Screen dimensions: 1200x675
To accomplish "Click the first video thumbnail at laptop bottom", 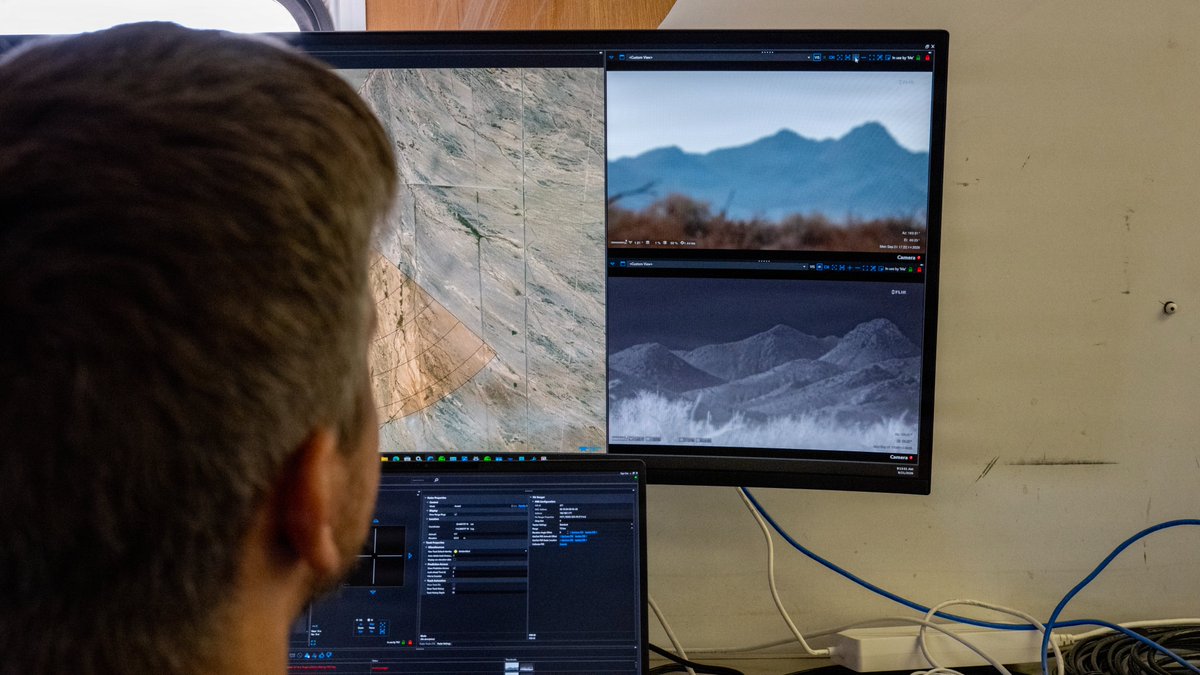I will 511,666.
